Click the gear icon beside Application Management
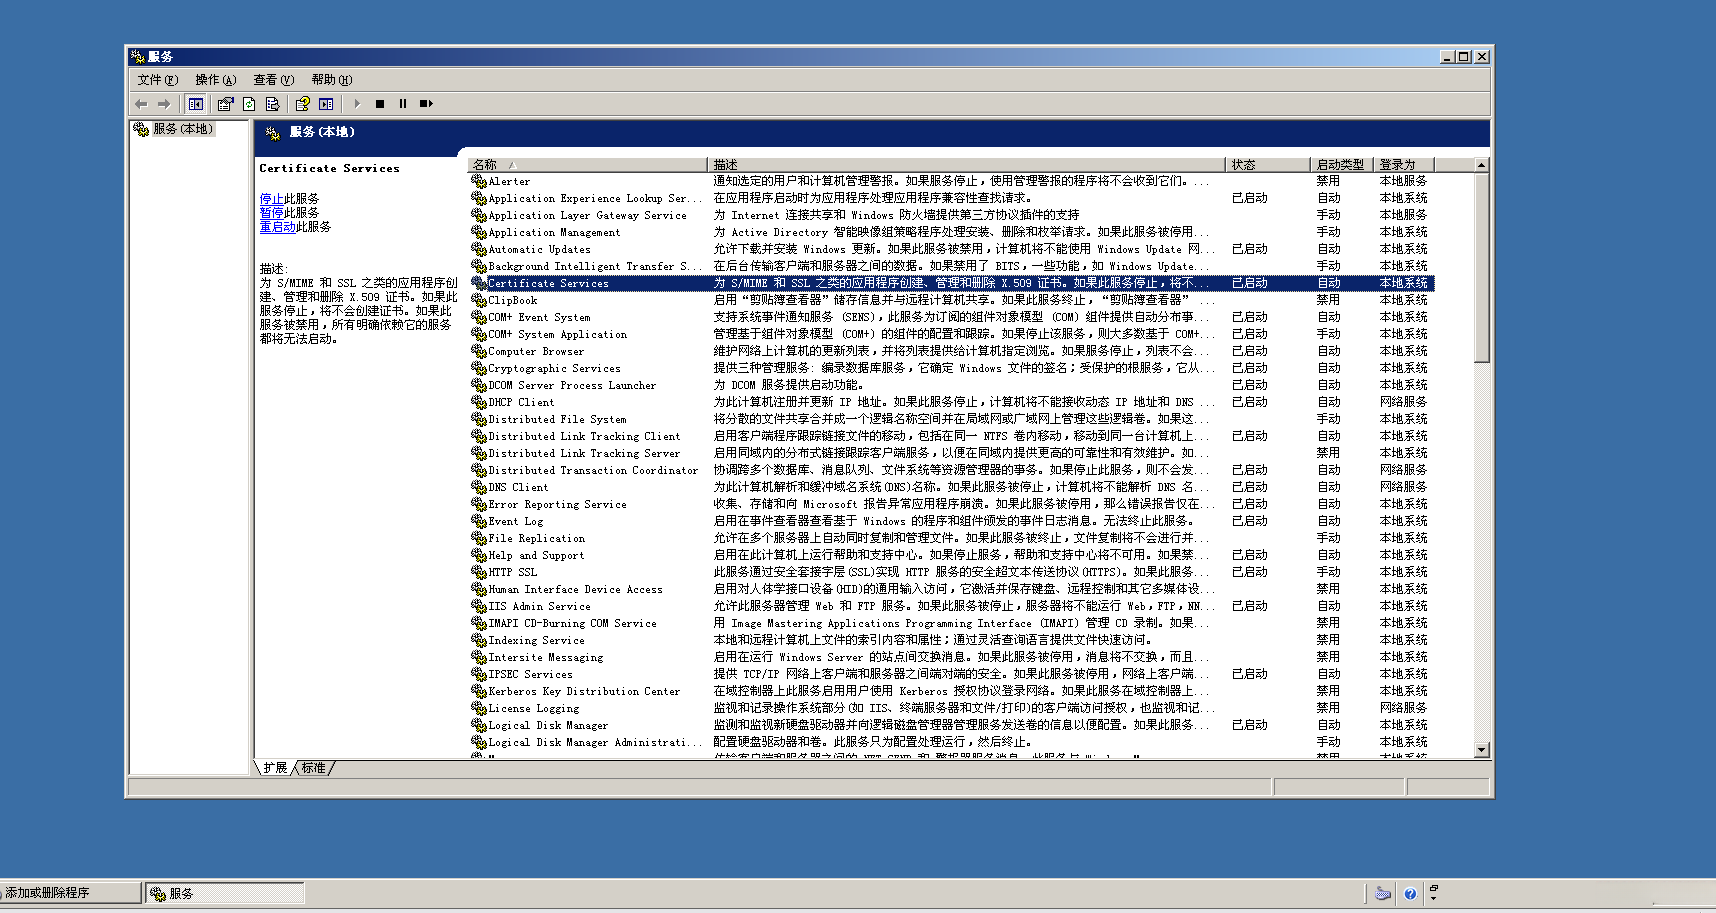This screenshot has height=913, width=1716. coord(479,232)
